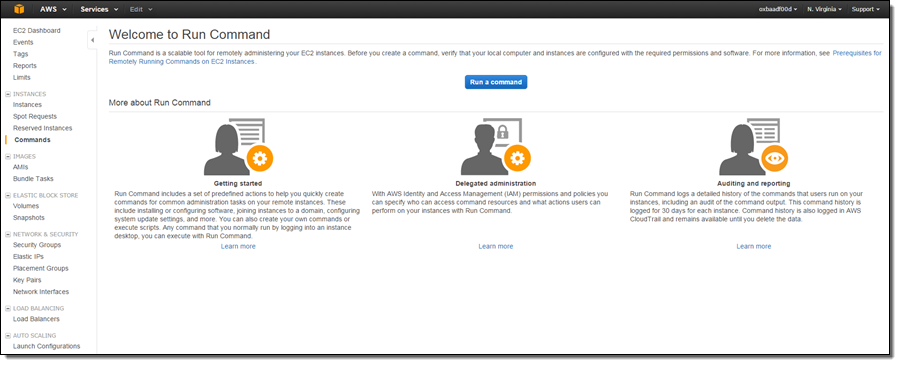Viewport: 900px width, 365px height.
Task: Open Learn more under Delegated administration
Action: point(496,246)
